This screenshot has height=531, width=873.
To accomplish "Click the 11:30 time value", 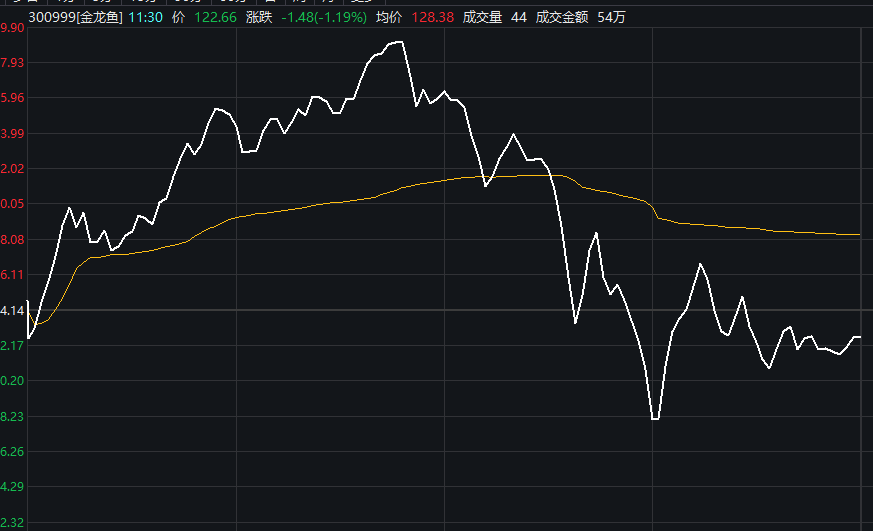I will [145, 17].
